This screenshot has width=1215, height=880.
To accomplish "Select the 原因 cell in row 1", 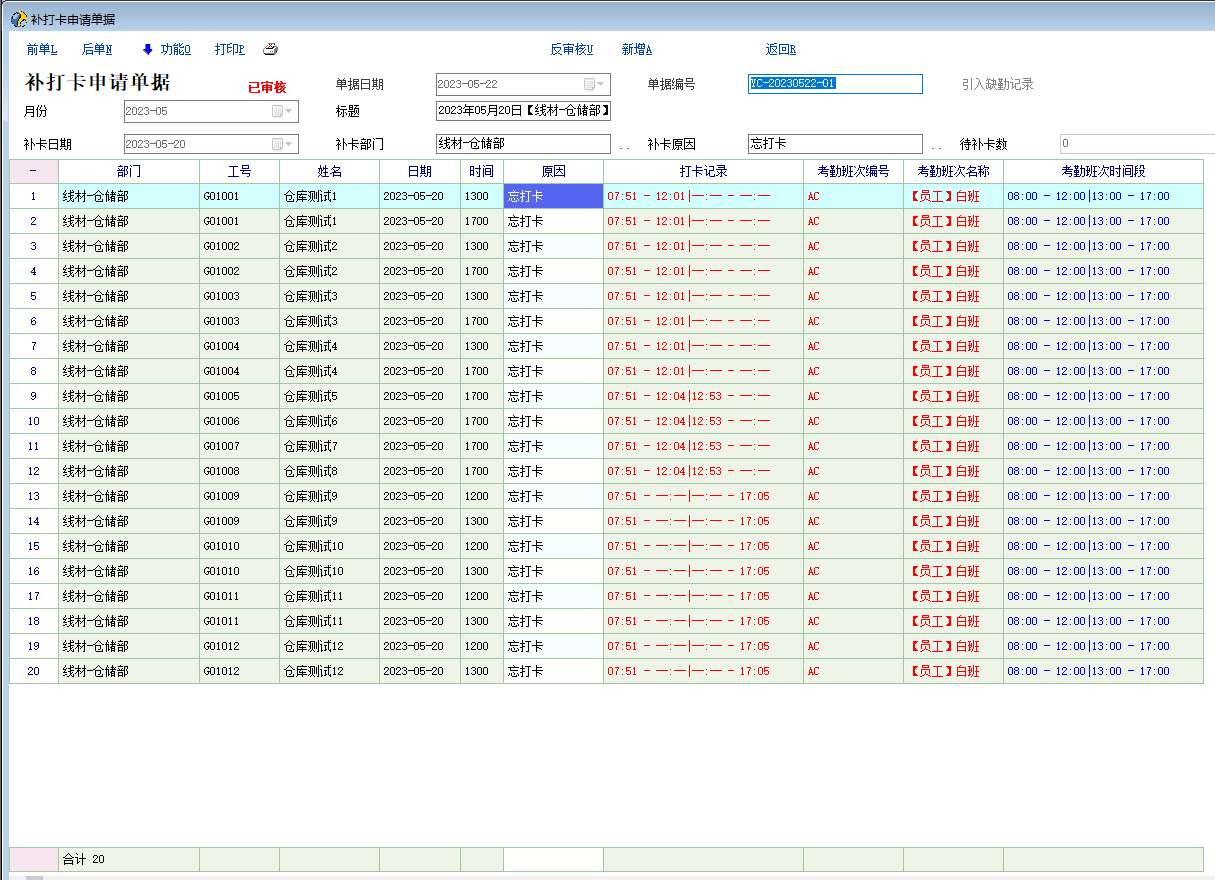I will 553,196.
